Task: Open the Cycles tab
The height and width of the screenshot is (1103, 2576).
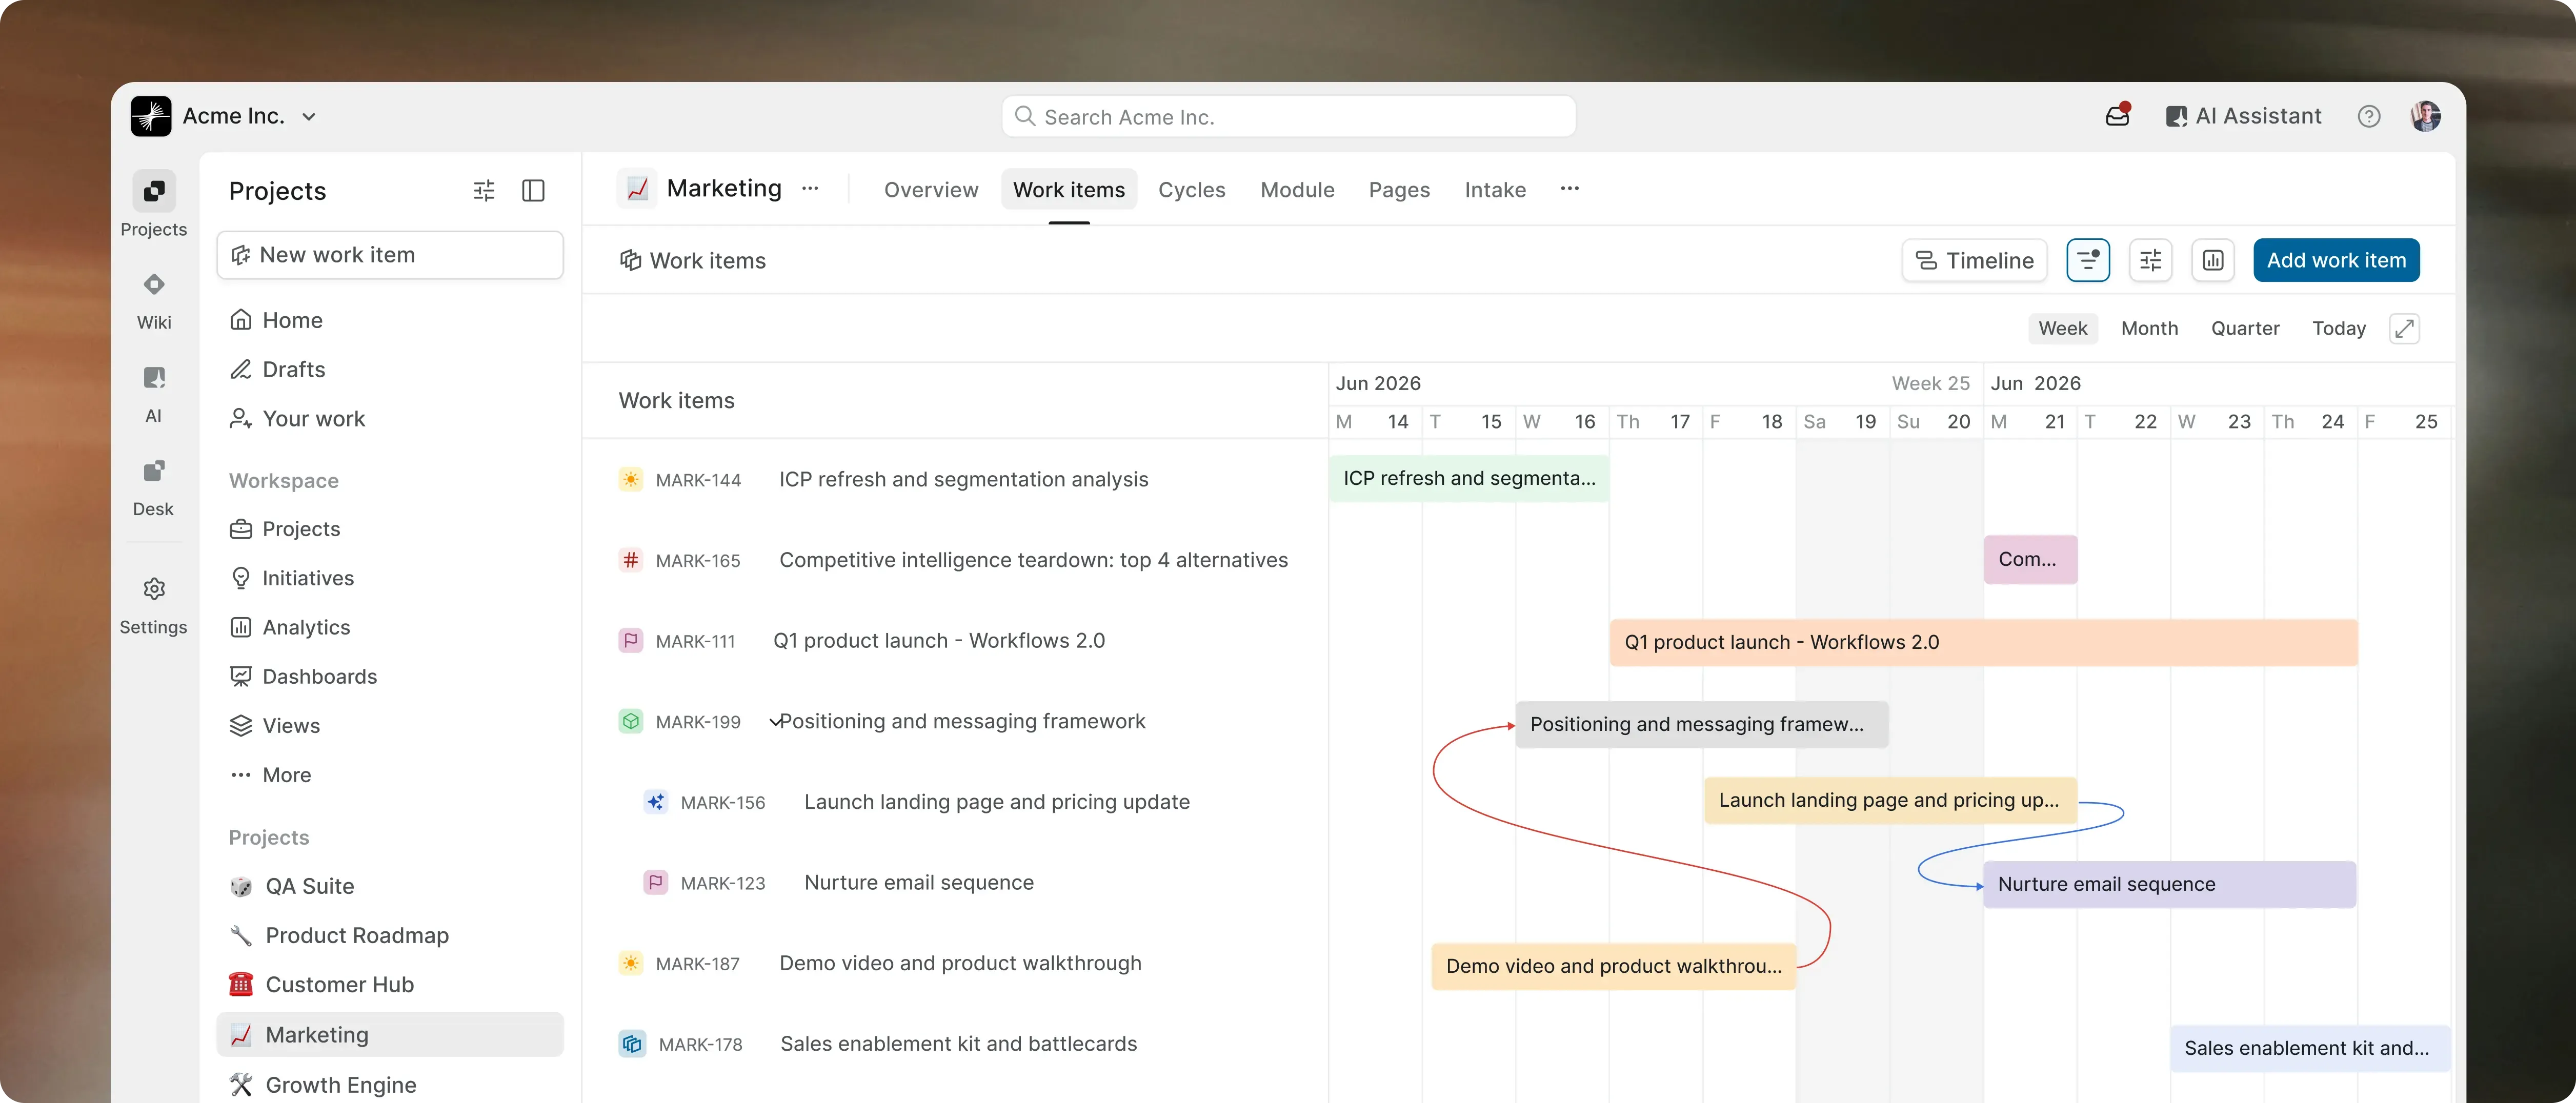Action: tap(1191, 190)
